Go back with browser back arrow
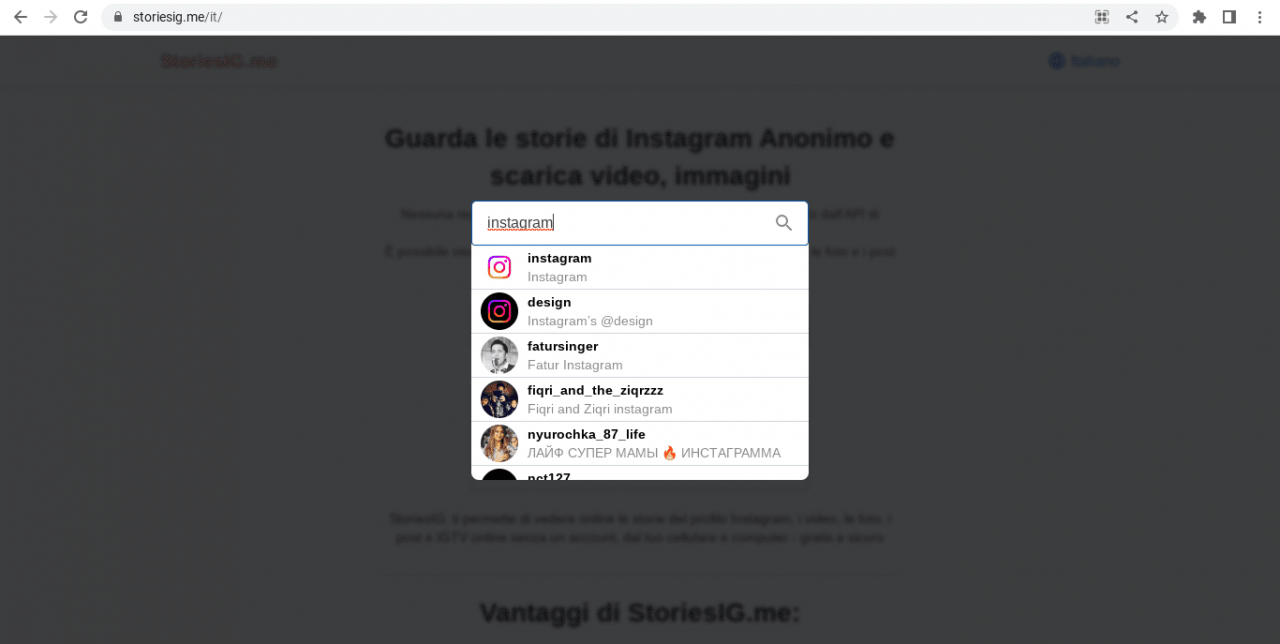 click(x=20, y=17)
